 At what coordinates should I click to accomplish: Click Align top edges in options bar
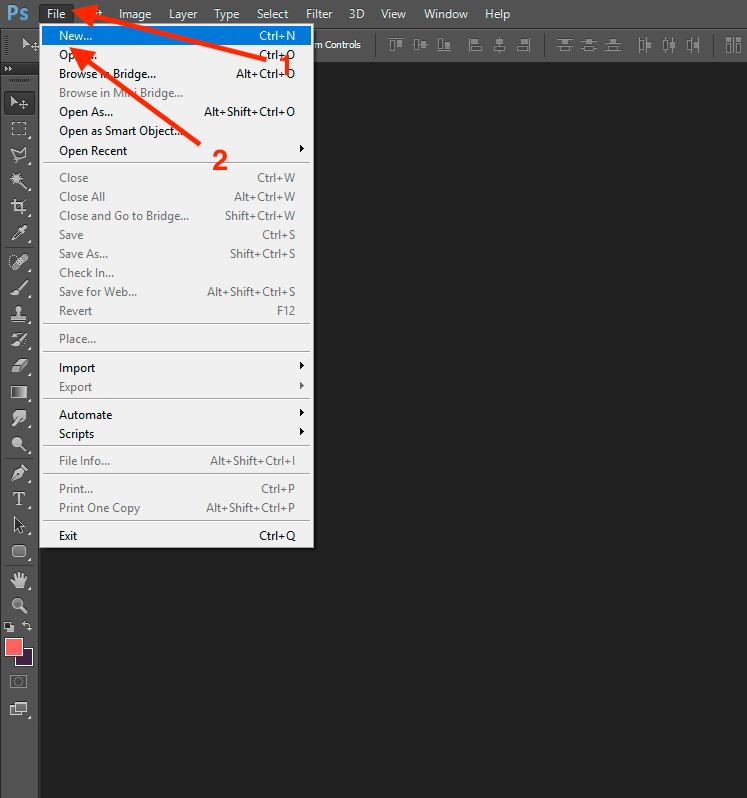[x=396, y=45]
